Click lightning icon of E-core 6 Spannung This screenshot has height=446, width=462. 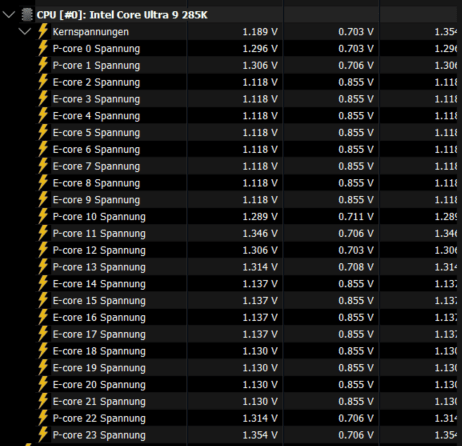[43, 149]
